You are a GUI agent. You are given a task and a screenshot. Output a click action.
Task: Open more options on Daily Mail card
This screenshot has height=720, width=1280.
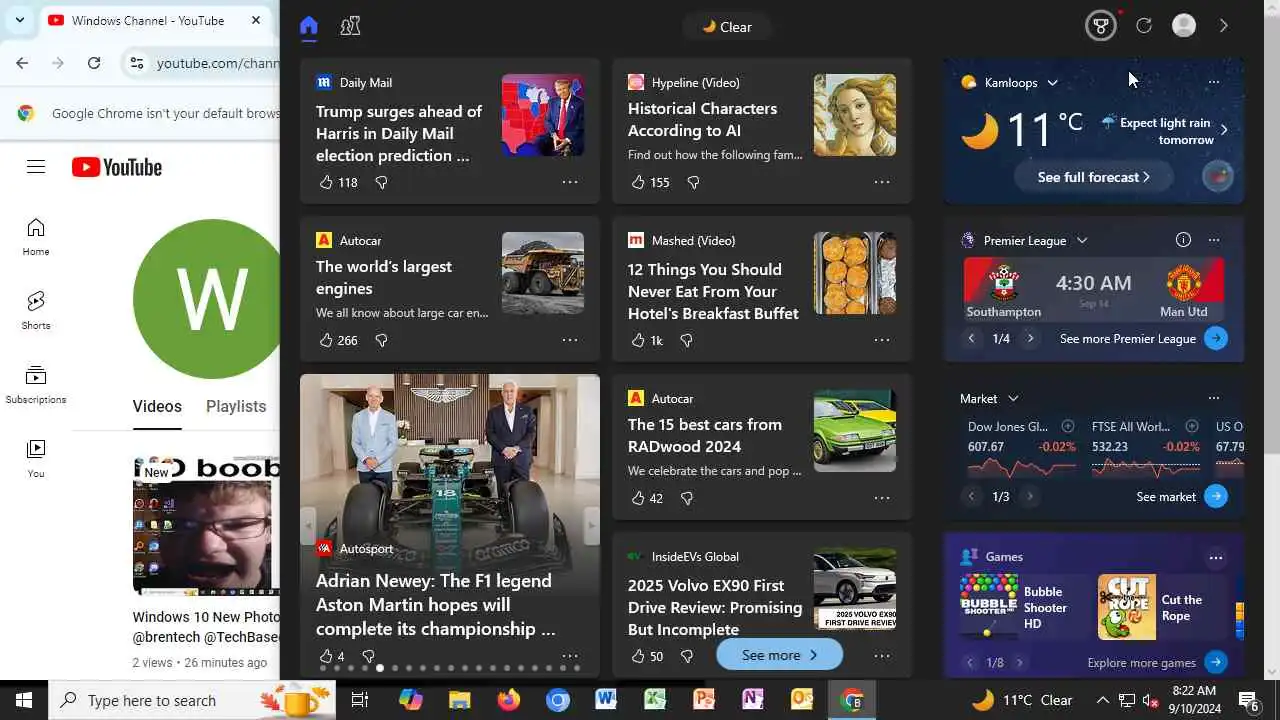(570, 182)
